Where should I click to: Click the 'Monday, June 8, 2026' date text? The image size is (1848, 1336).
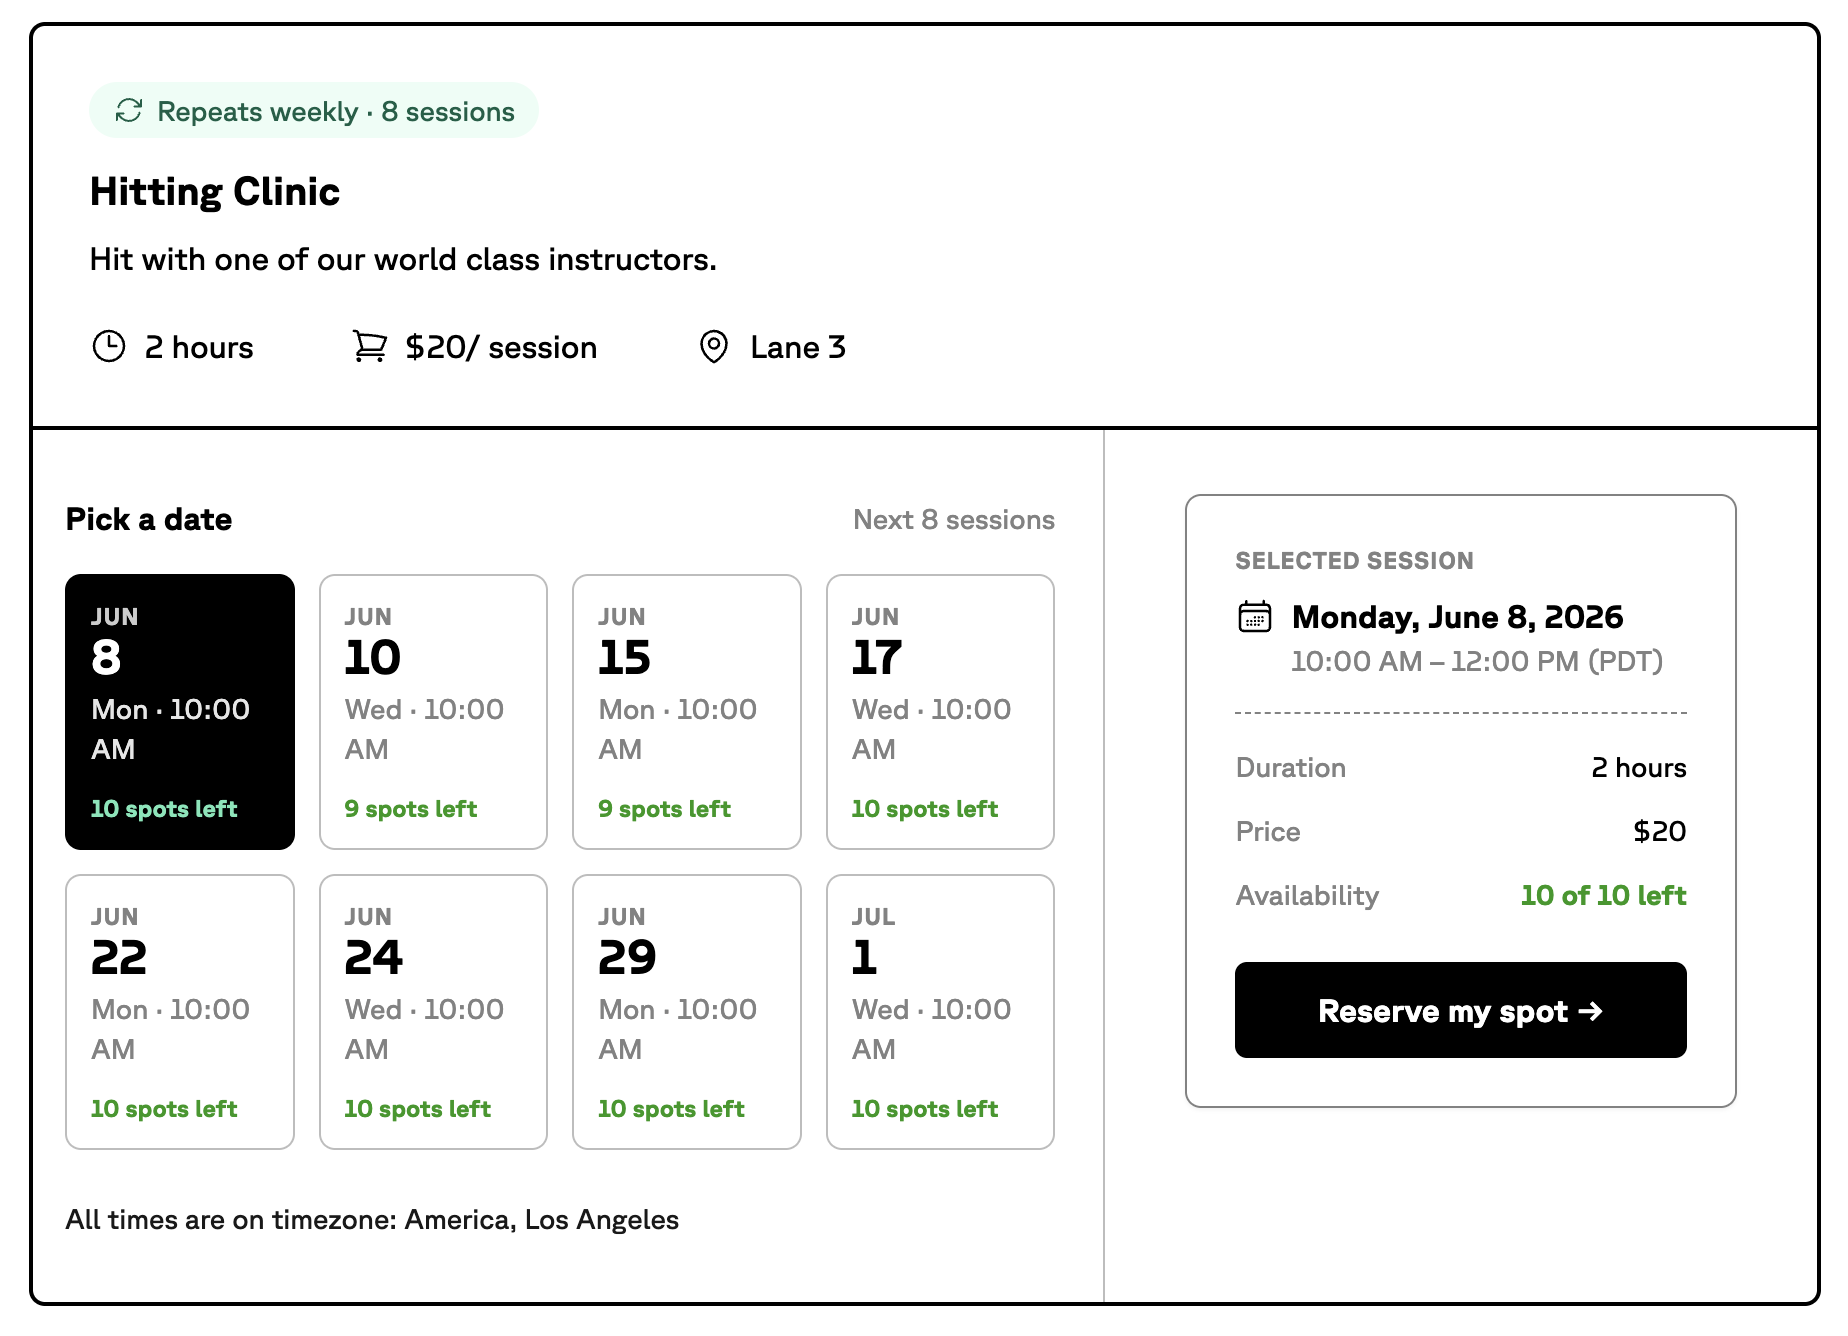[x=1457, y=617]
